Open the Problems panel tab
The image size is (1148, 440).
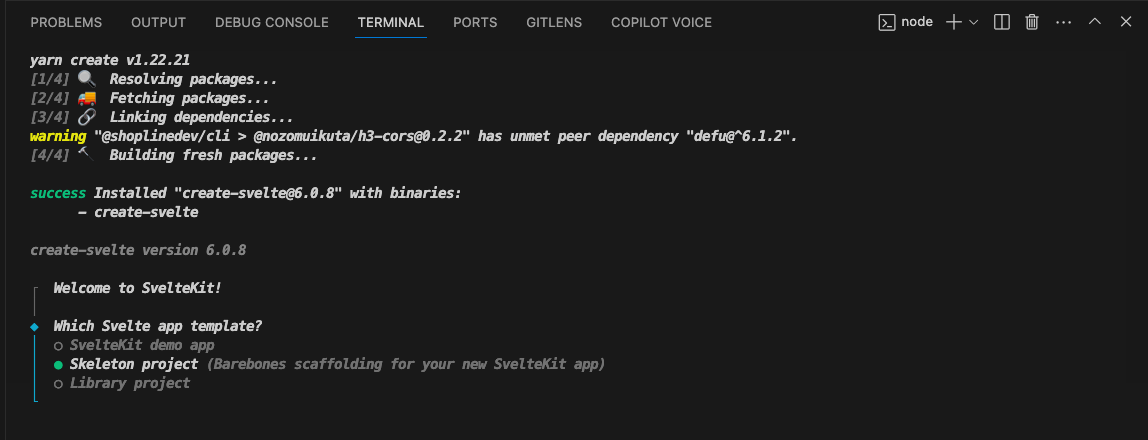pyautogui.click(x=66, y=23)
